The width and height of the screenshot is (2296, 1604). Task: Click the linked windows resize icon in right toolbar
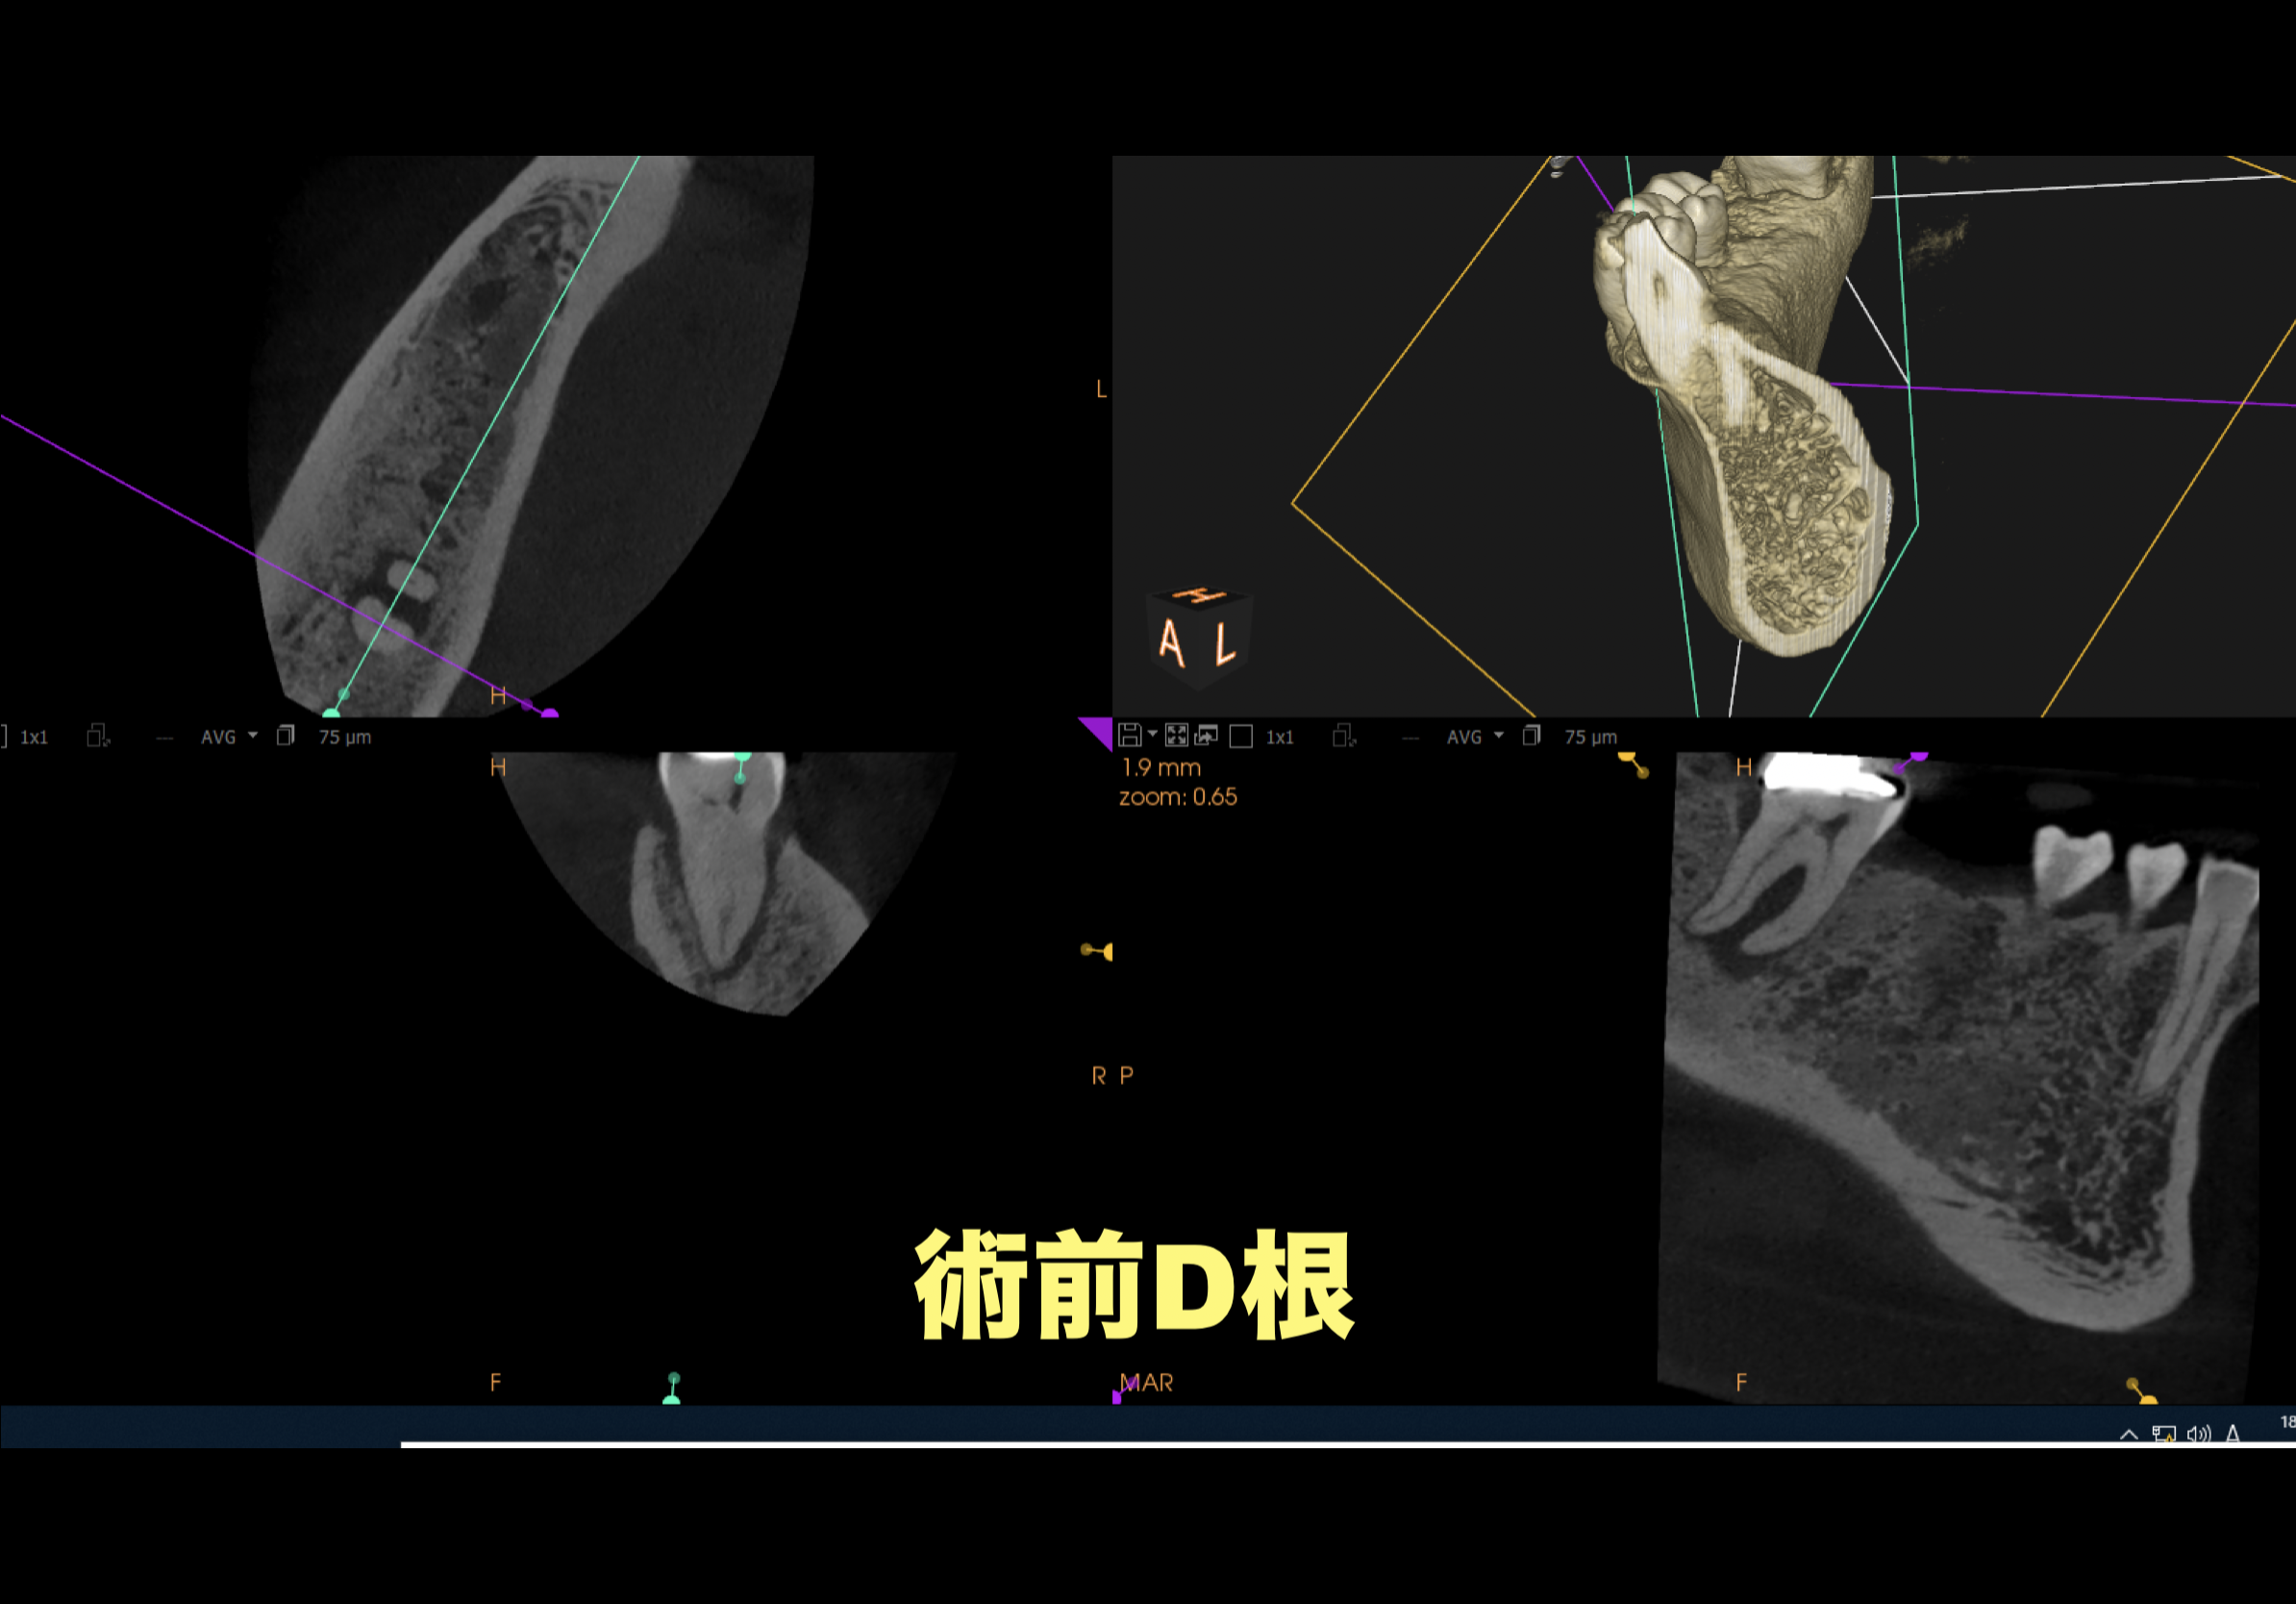tap(1344, 737)
